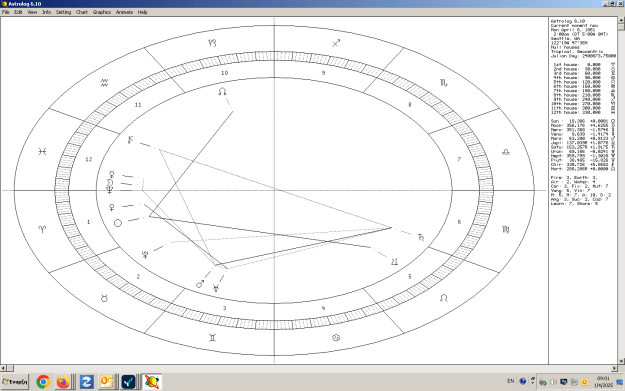Image resolution: width=625 pixels, height=391 pixels.
Task: Open Google Chrome from the taskbar
Action: coord(43,382)
